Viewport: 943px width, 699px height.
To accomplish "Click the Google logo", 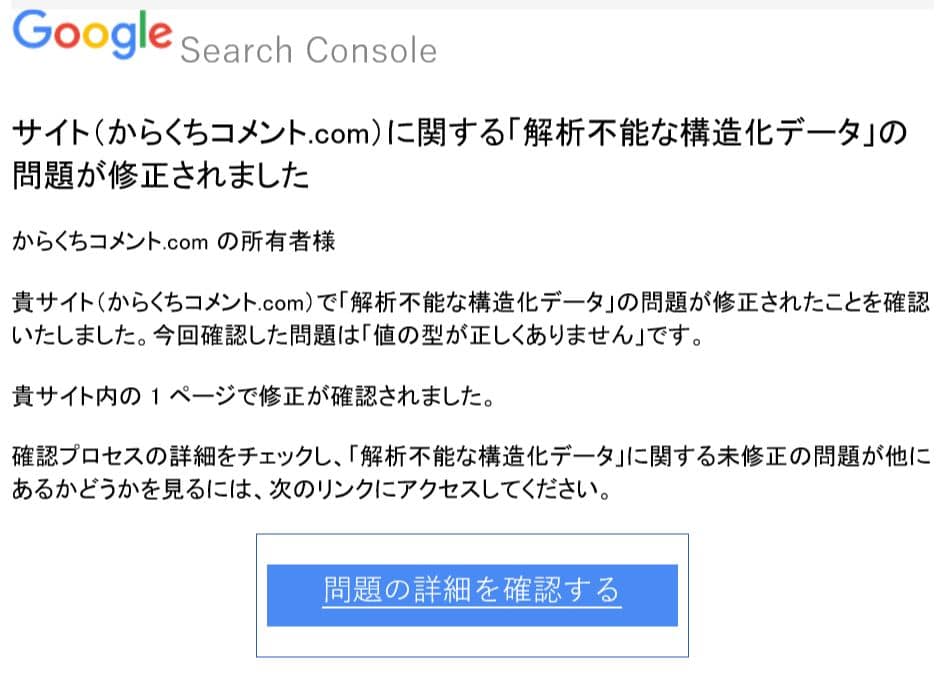I will (x=92, y=35).
